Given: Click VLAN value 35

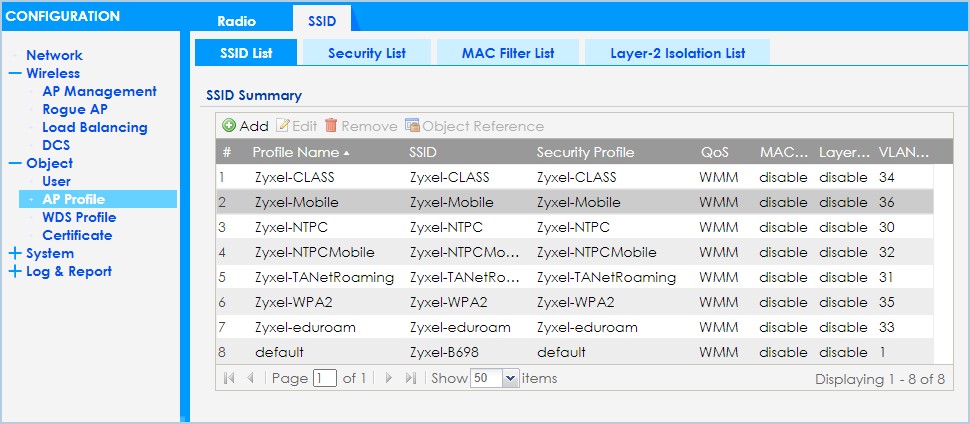Looking at the screenshot, I should pos(886,303).
